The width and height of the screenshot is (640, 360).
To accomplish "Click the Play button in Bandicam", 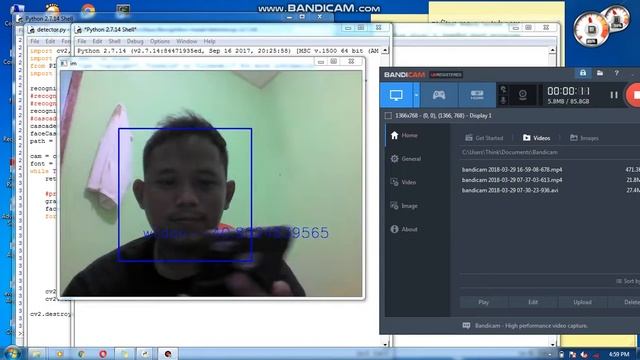I will (484, 302).
